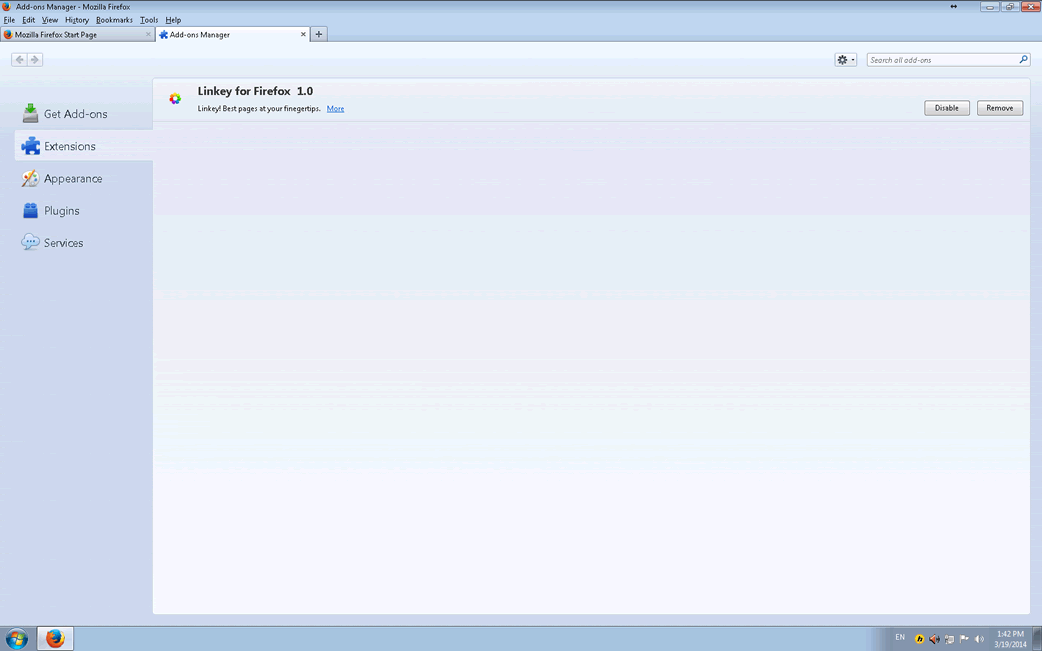Click the Search all add-ons field
The height and width of the screenshot is (651, 1042).
(x=940, y=60)
